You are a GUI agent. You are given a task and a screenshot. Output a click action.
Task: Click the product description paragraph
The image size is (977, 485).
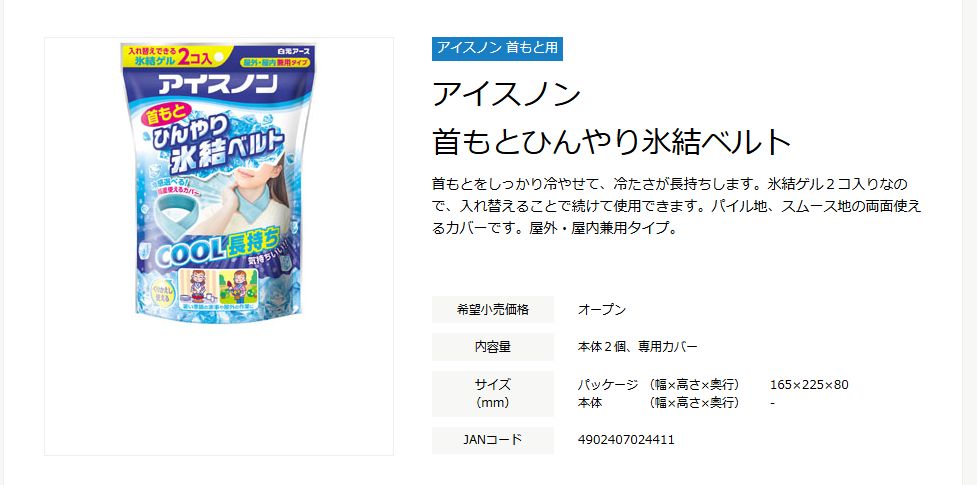675,206
